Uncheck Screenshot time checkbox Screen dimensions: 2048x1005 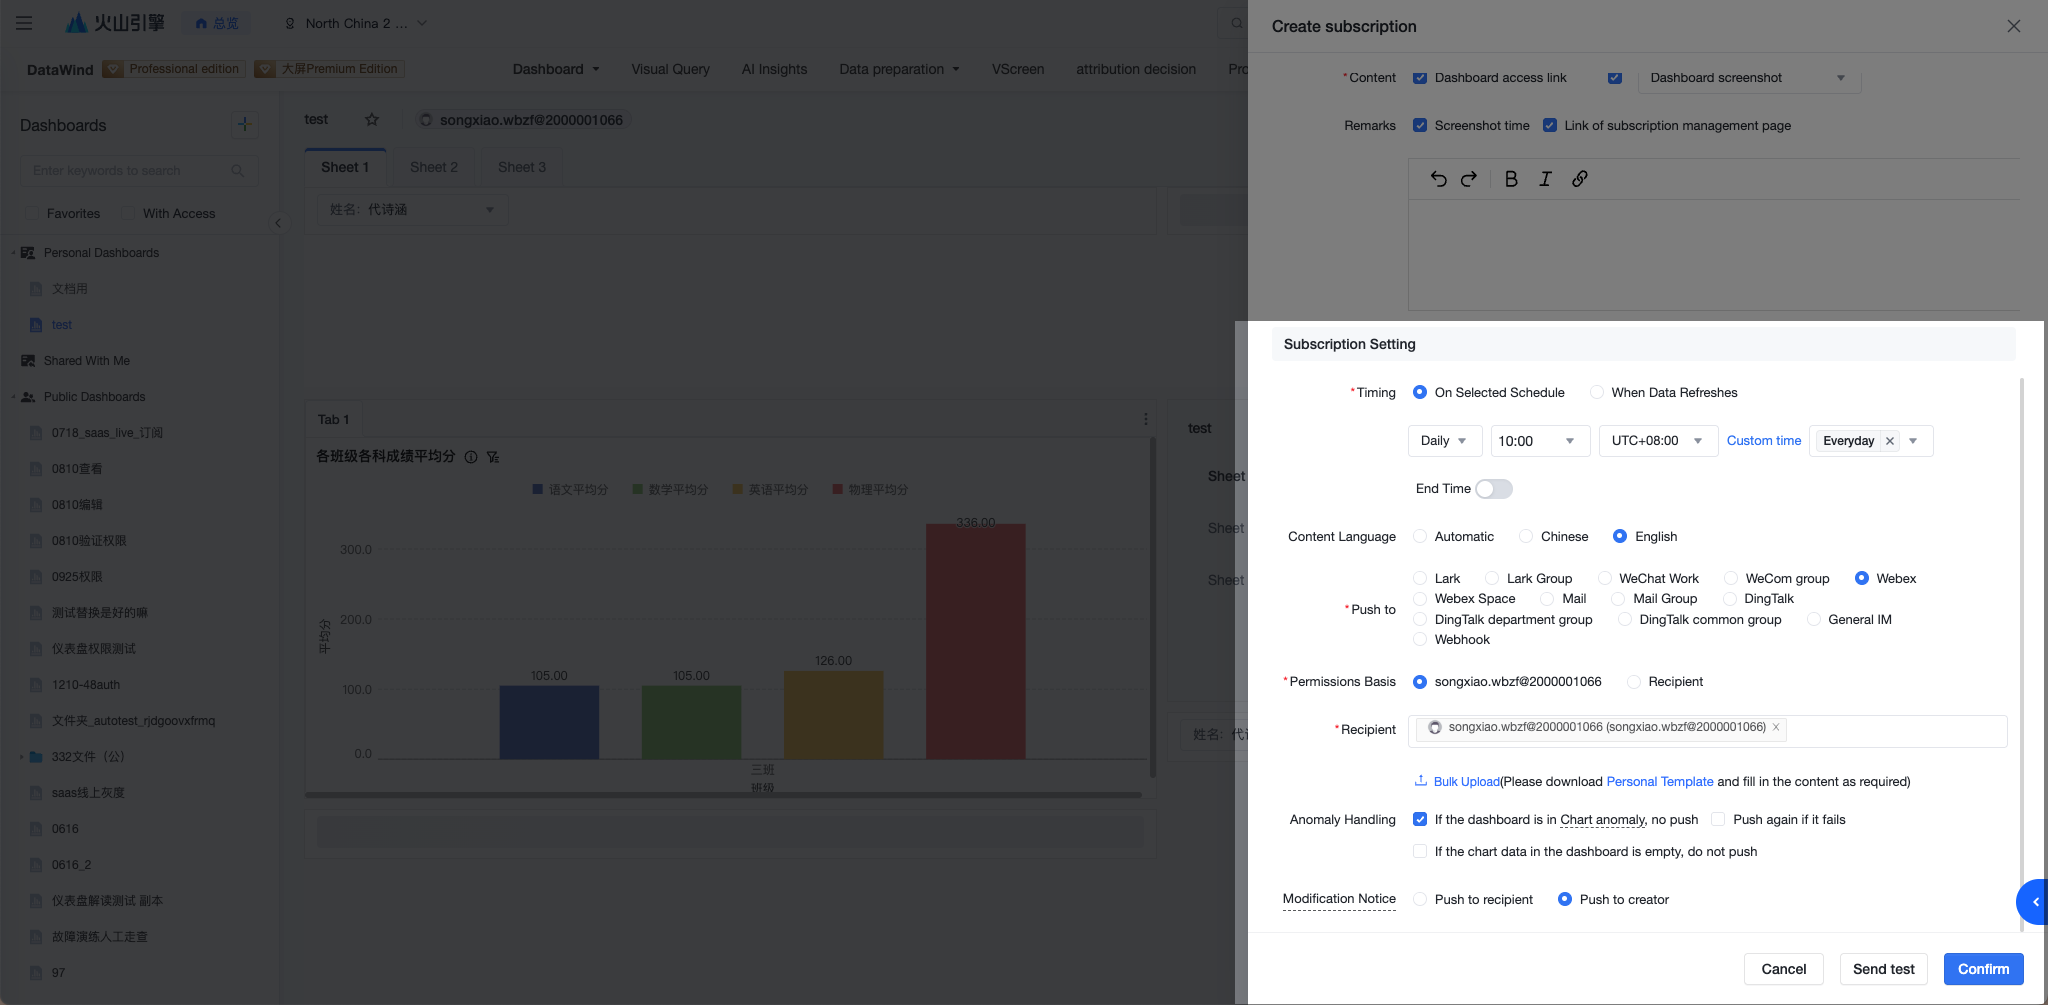point(1420,126)
